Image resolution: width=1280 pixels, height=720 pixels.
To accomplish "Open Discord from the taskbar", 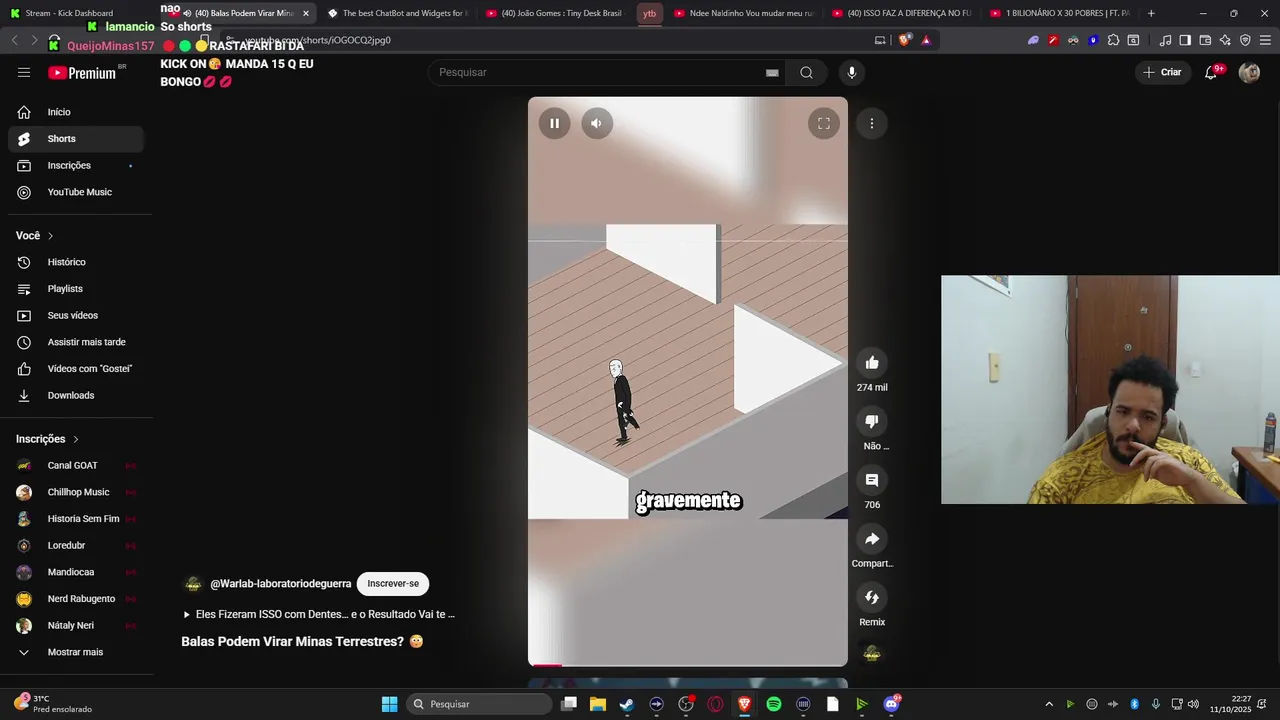I will pos(891,704).
